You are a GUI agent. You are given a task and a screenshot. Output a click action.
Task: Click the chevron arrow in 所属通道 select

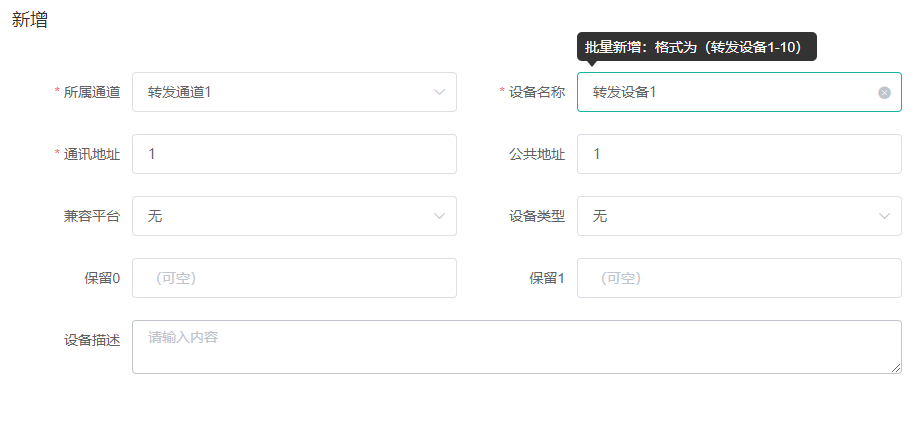(x=439, y=92)
